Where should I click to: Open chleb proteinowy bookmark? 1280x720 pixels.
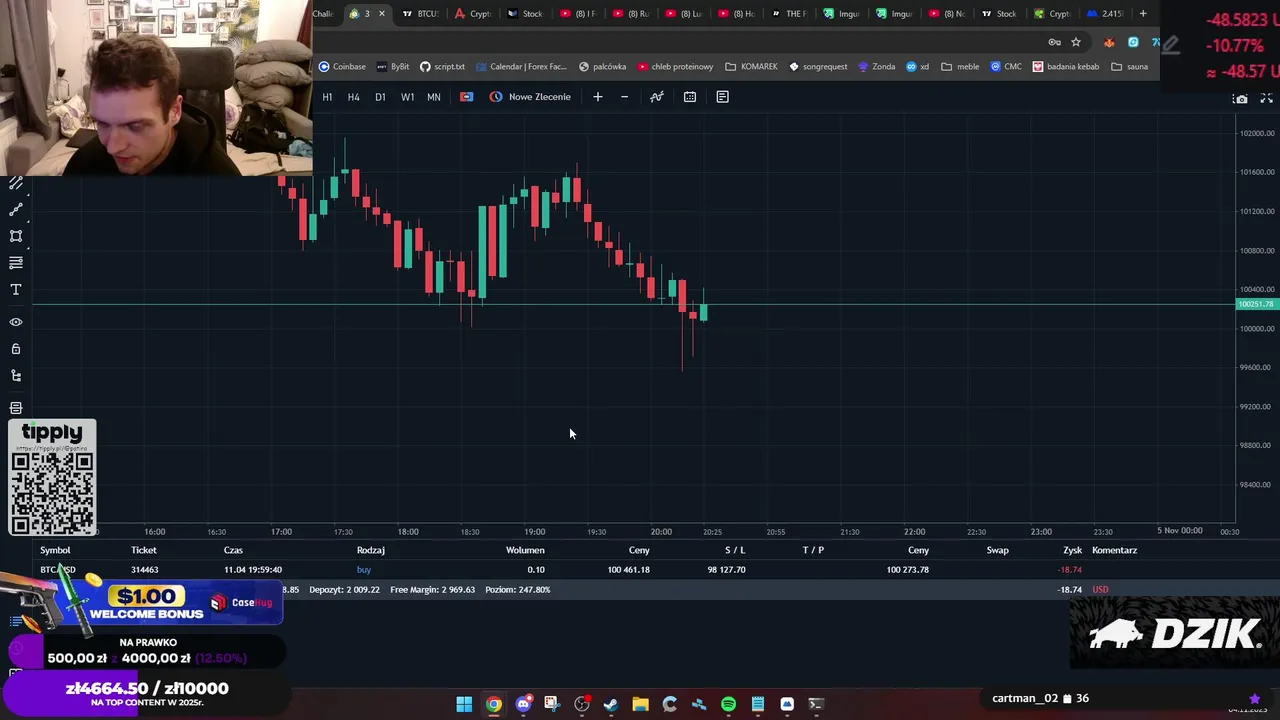coord(675,67)
